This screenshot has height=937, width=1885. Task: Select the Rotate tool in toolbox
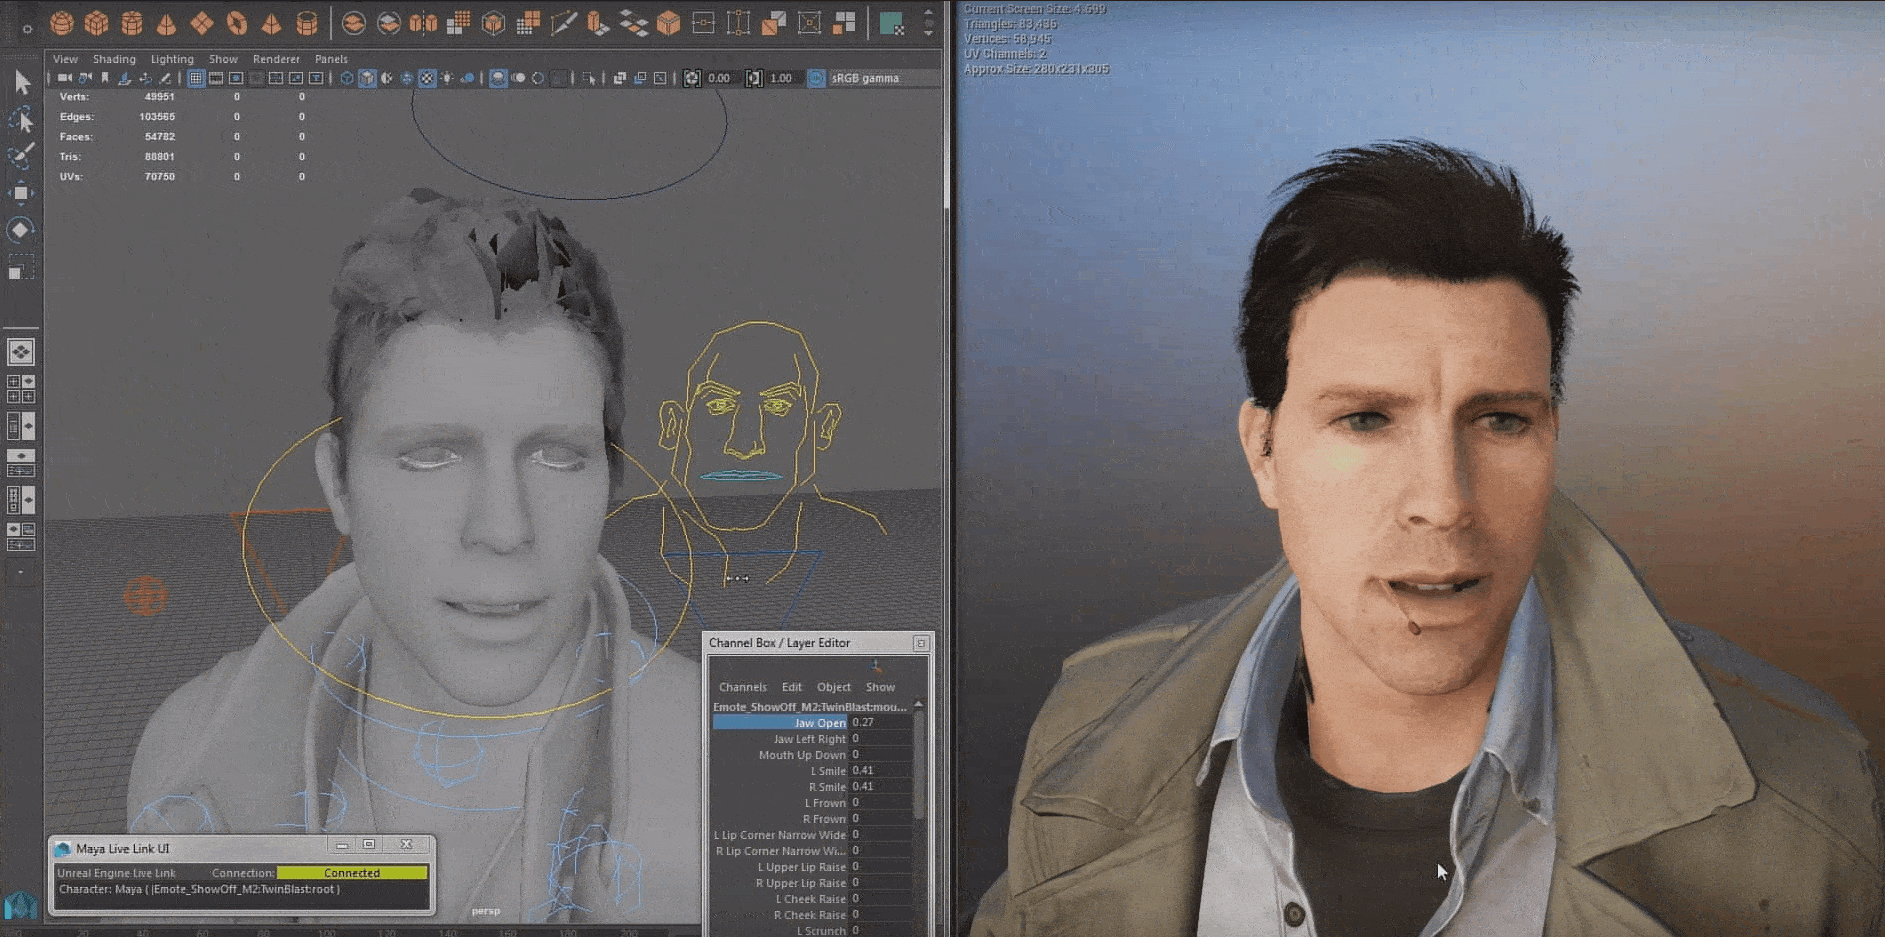point(21,229)
